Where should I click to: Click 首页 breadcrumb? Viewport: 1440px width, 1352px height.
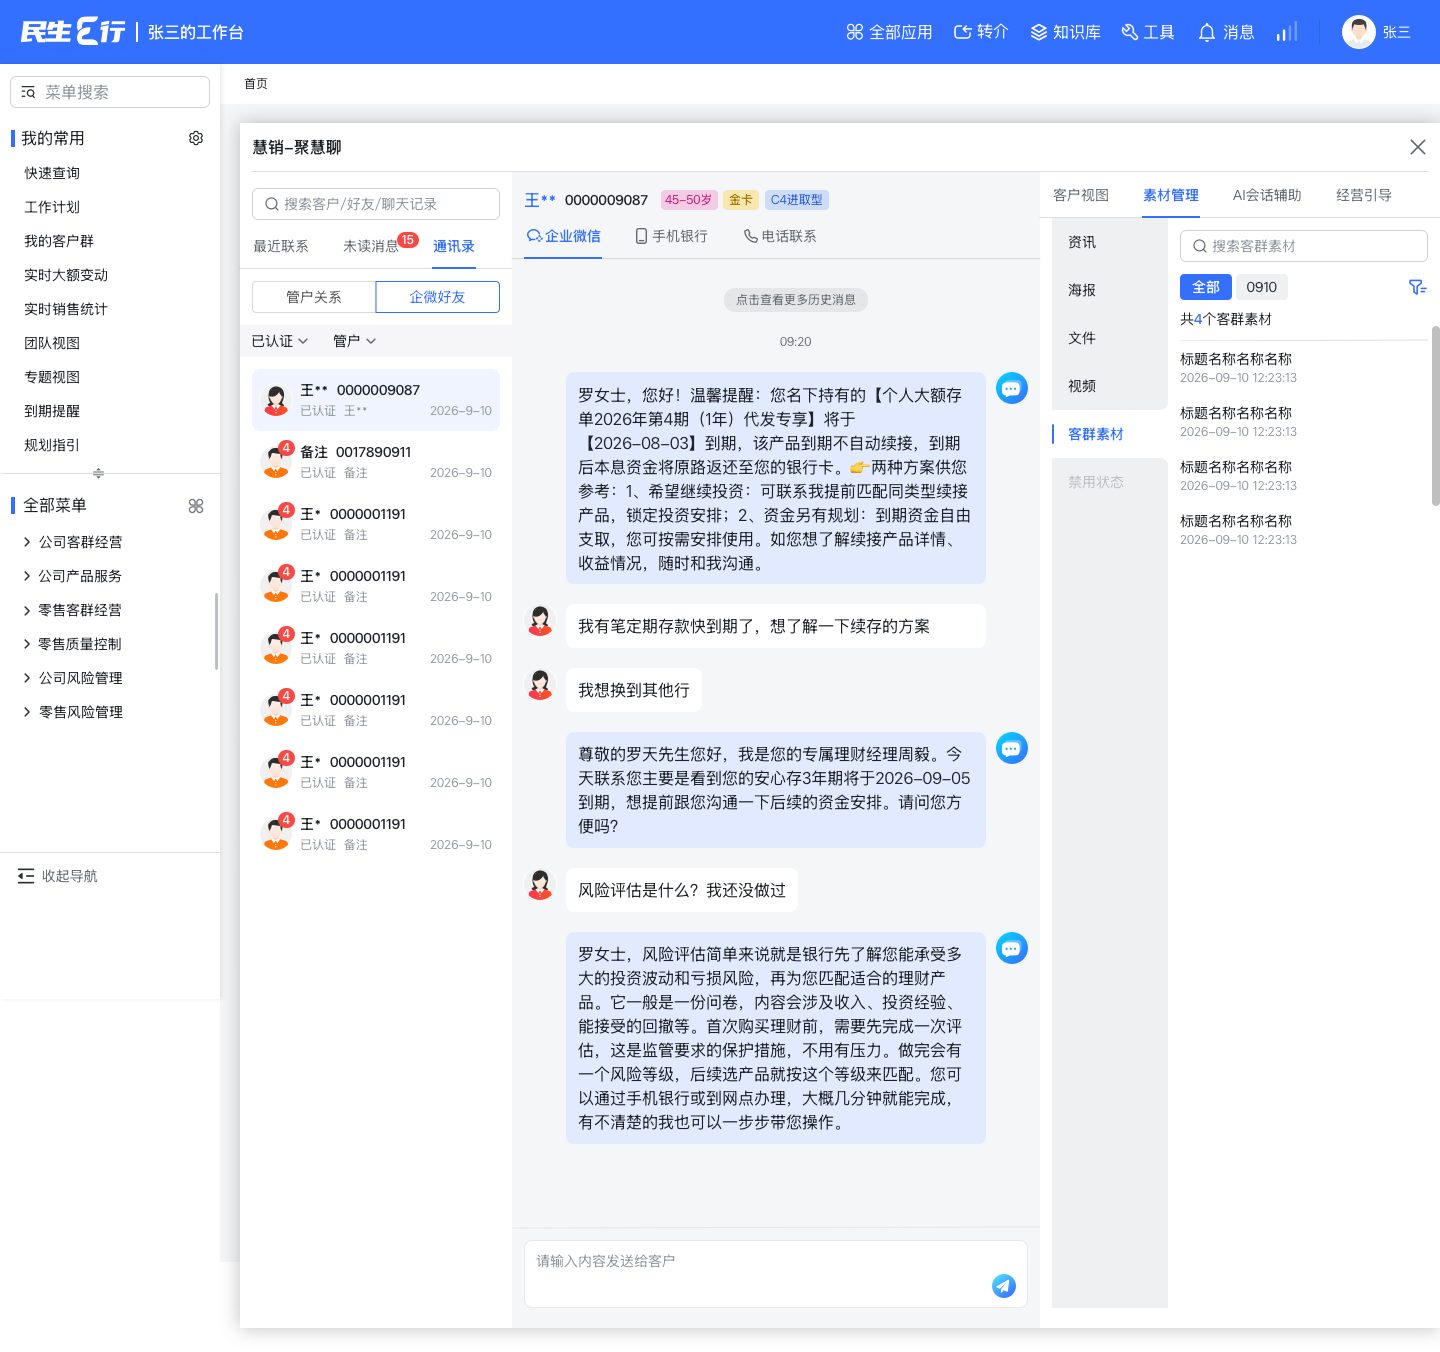pos(256,84)
